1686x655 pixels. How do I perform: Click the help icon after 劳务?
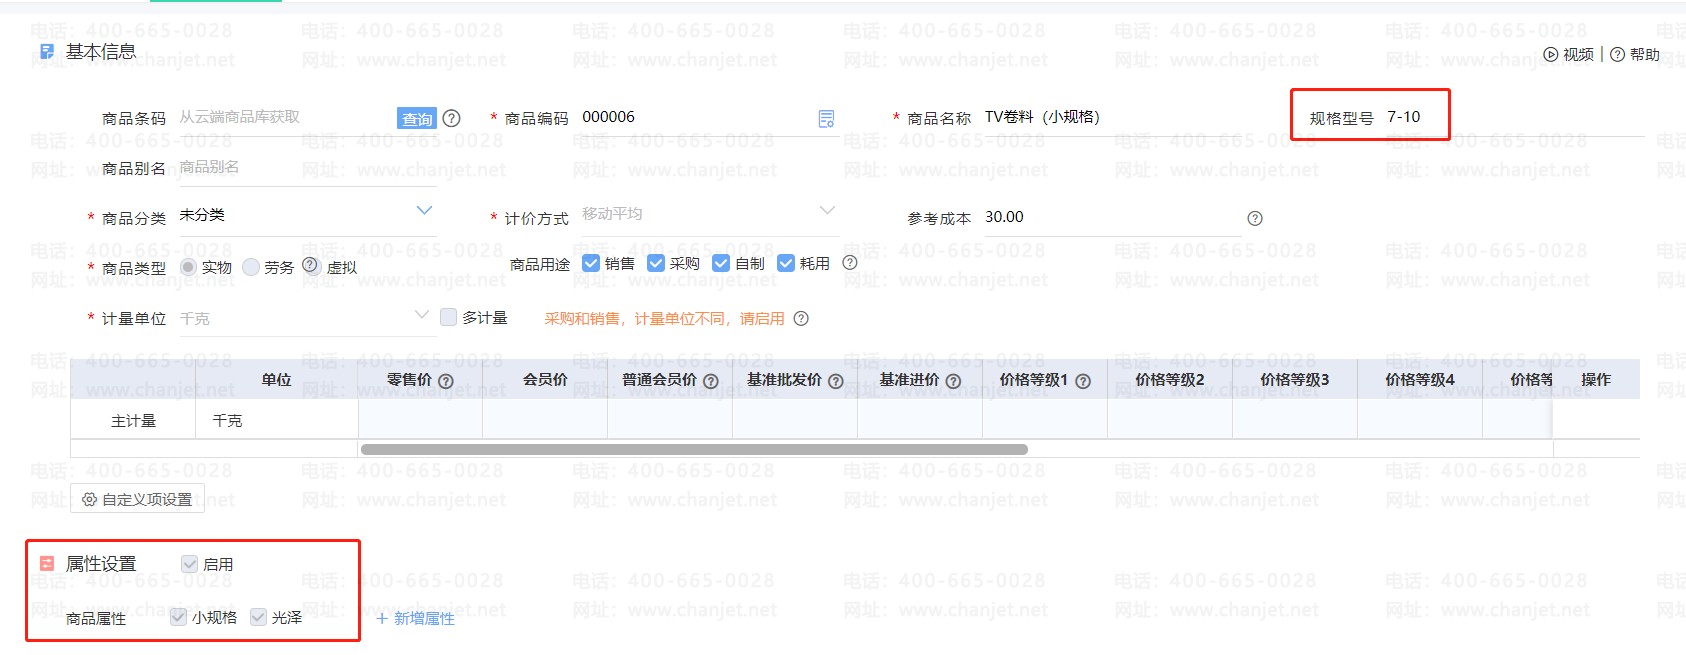(310, 265)
